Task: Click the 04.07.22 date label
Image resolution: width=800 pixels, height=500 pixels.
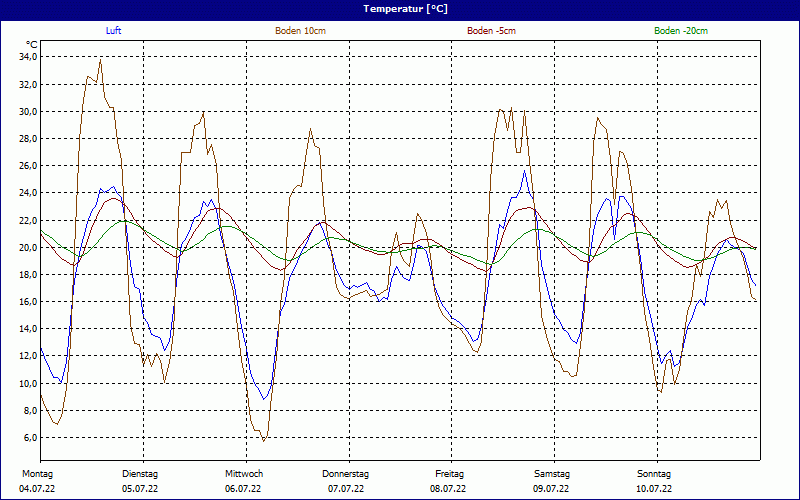Action: point(38,489)
